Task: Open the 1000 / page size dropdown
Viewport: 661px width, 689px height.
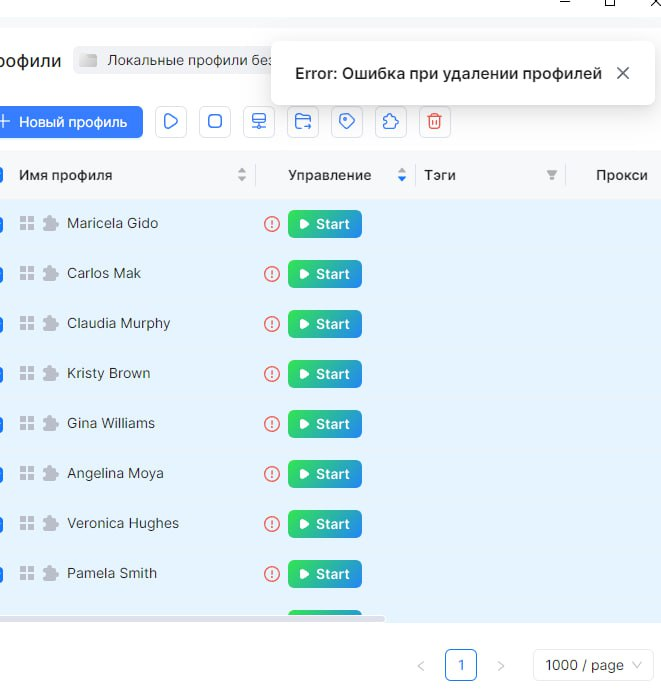Action: 593,665
